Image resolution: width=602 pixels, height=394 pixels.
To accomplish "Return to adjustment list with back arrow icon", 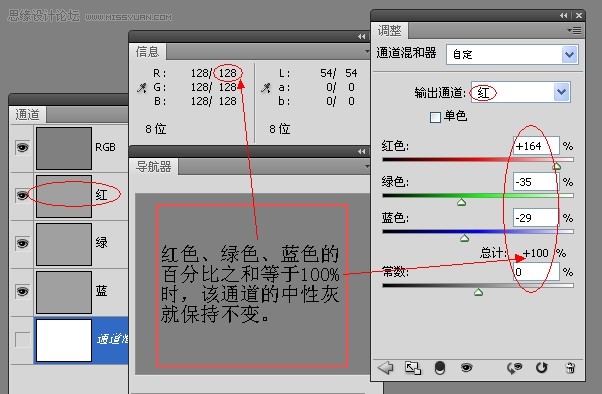I will pyautogui.click(x=386, y=368).
